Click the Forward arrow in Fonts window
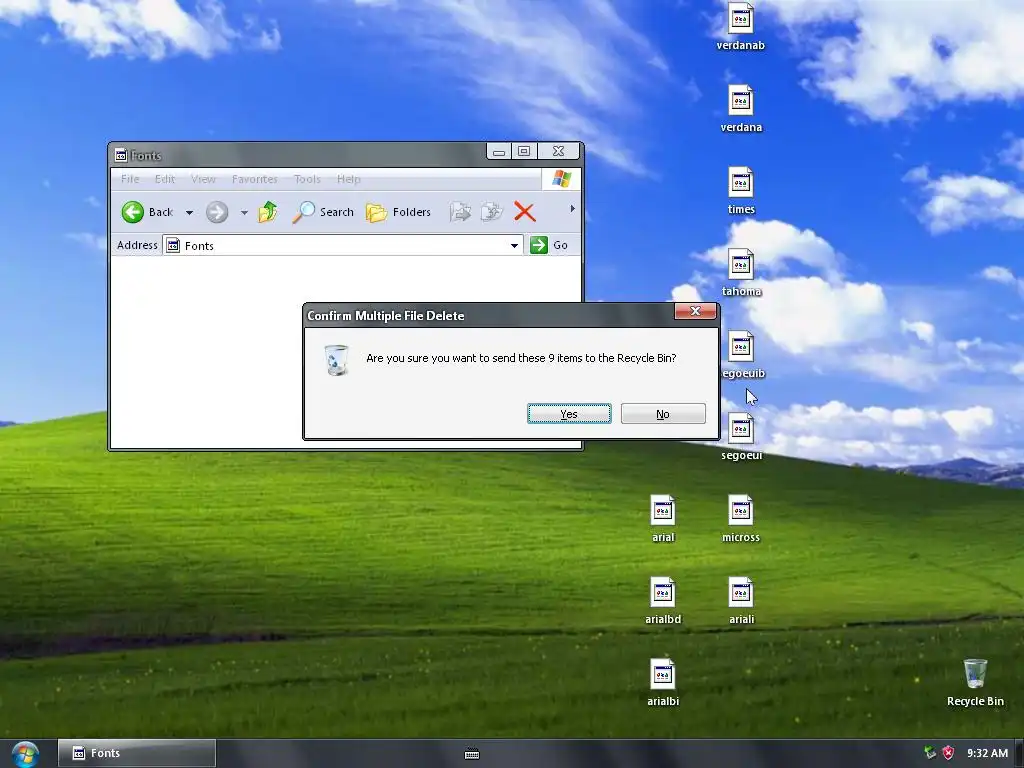 pos(217,212)
